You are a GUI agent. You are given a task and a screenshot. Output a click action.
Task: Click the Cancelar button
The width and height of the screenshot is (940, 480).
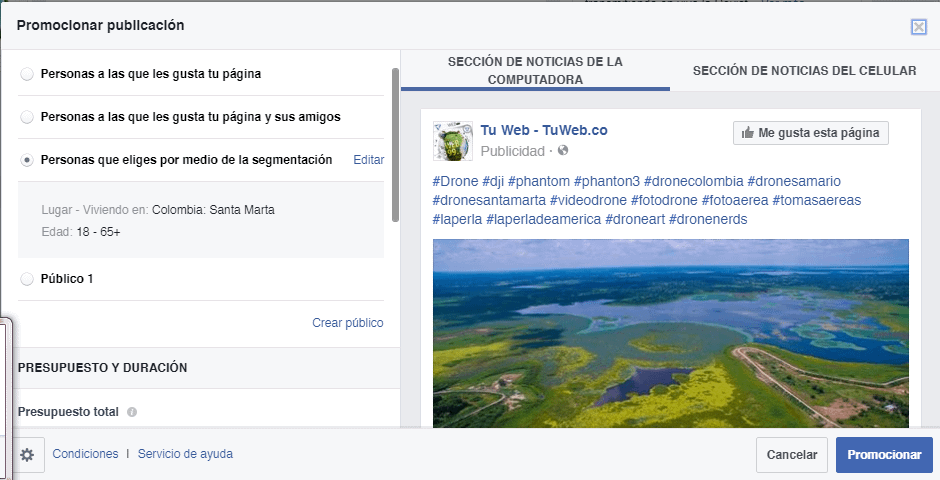point(792,455)
